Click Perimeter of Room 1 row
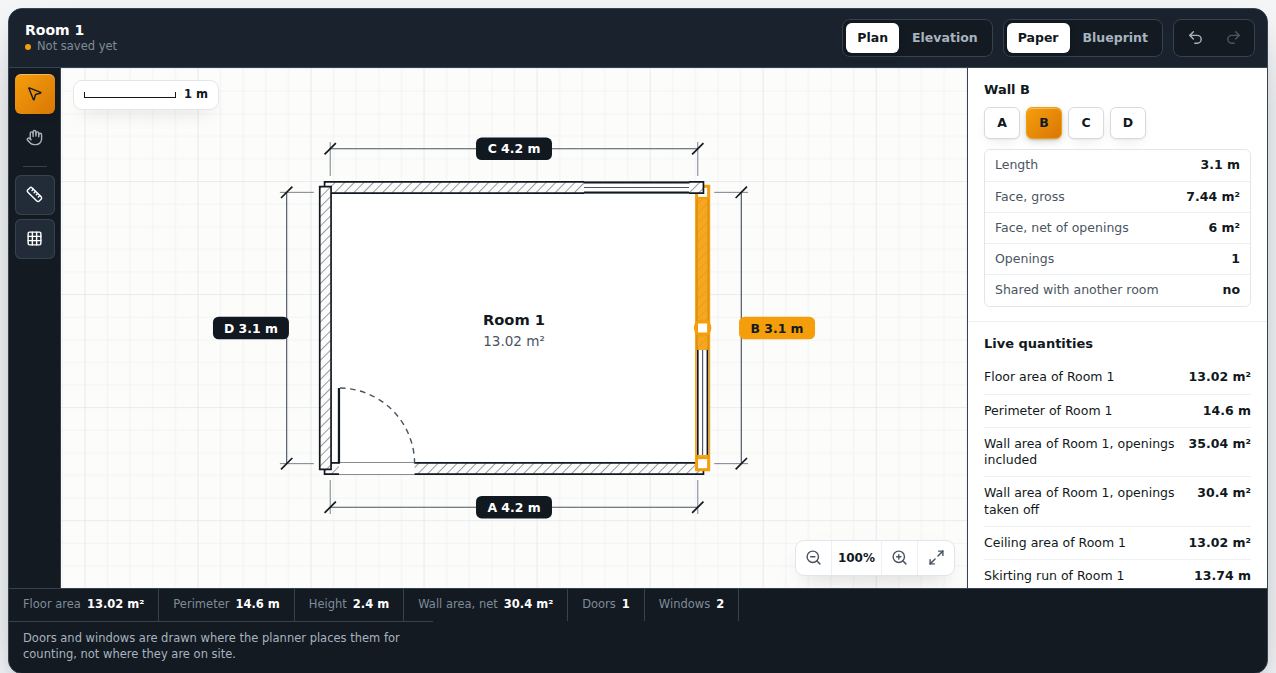This screenshot has width=1276, height=673. tap(1117, 411)
